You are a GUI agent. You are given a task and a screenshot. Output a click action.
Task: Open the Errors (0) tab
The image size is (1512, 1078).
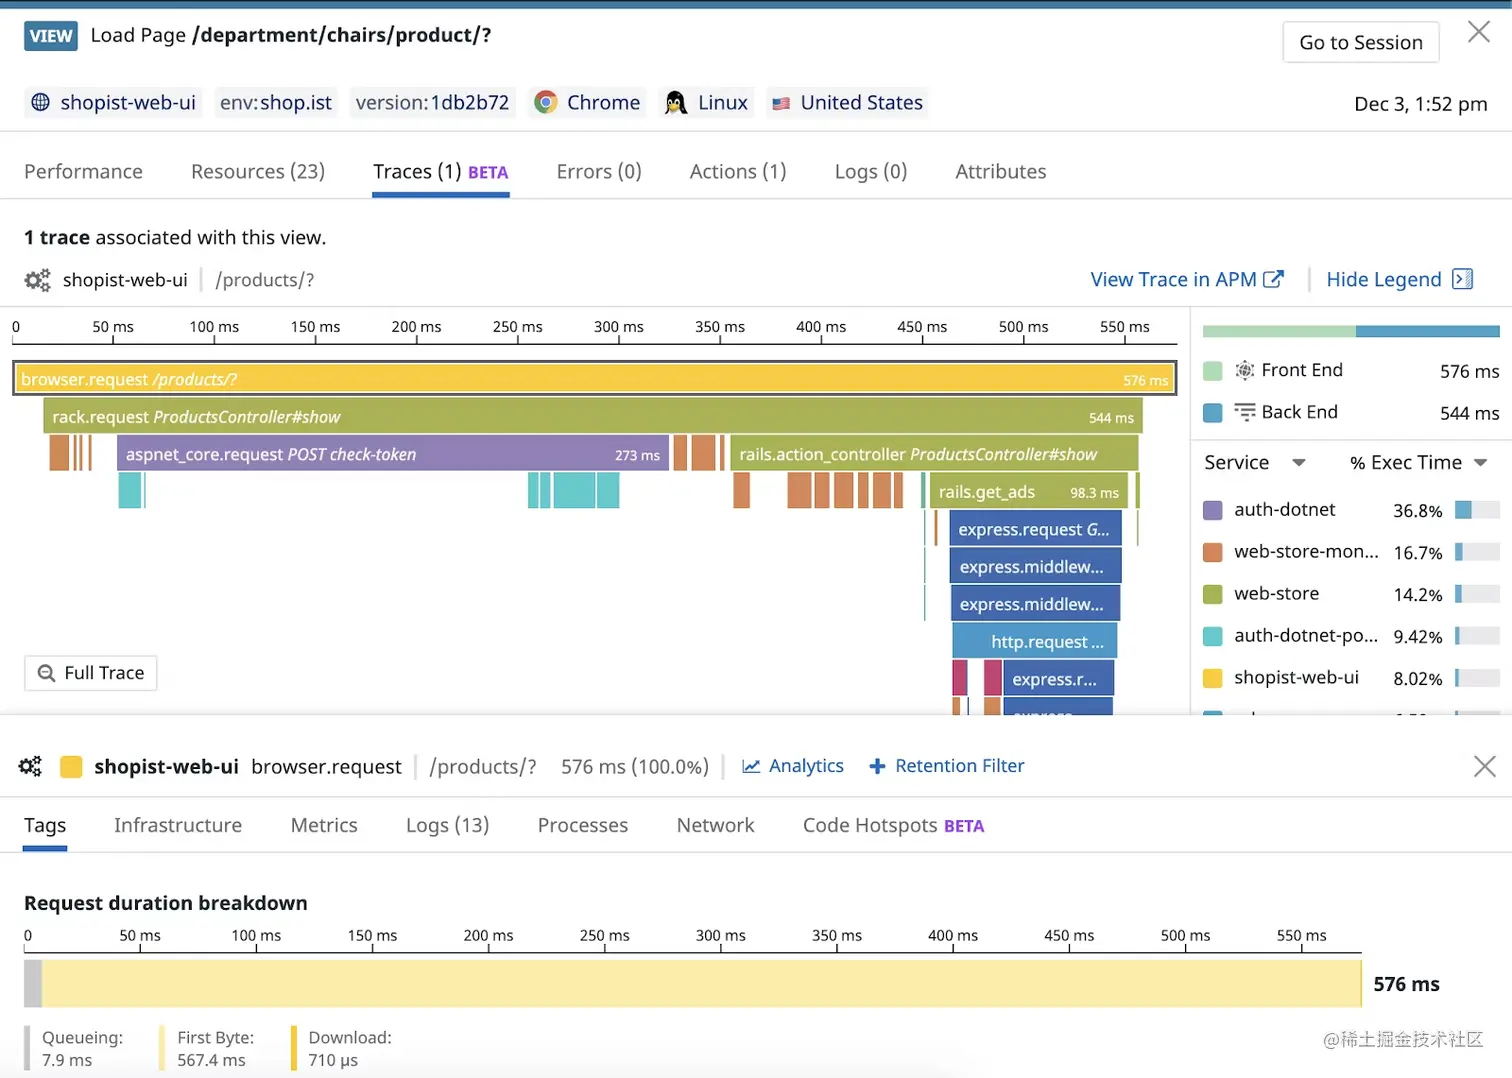tap(599, 171)
